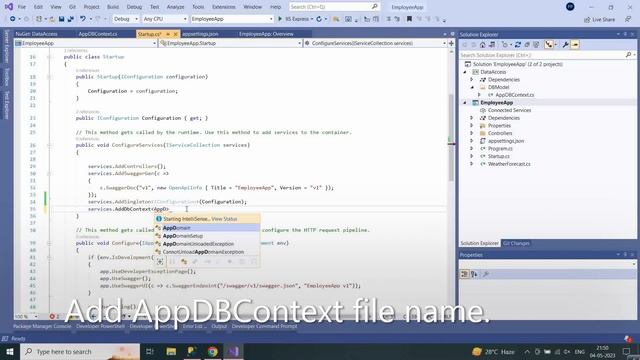Image resolution: width=640 pixels, height=360 pixels.
Task: Click the split editor plus icon
Action: click(451, 43)
